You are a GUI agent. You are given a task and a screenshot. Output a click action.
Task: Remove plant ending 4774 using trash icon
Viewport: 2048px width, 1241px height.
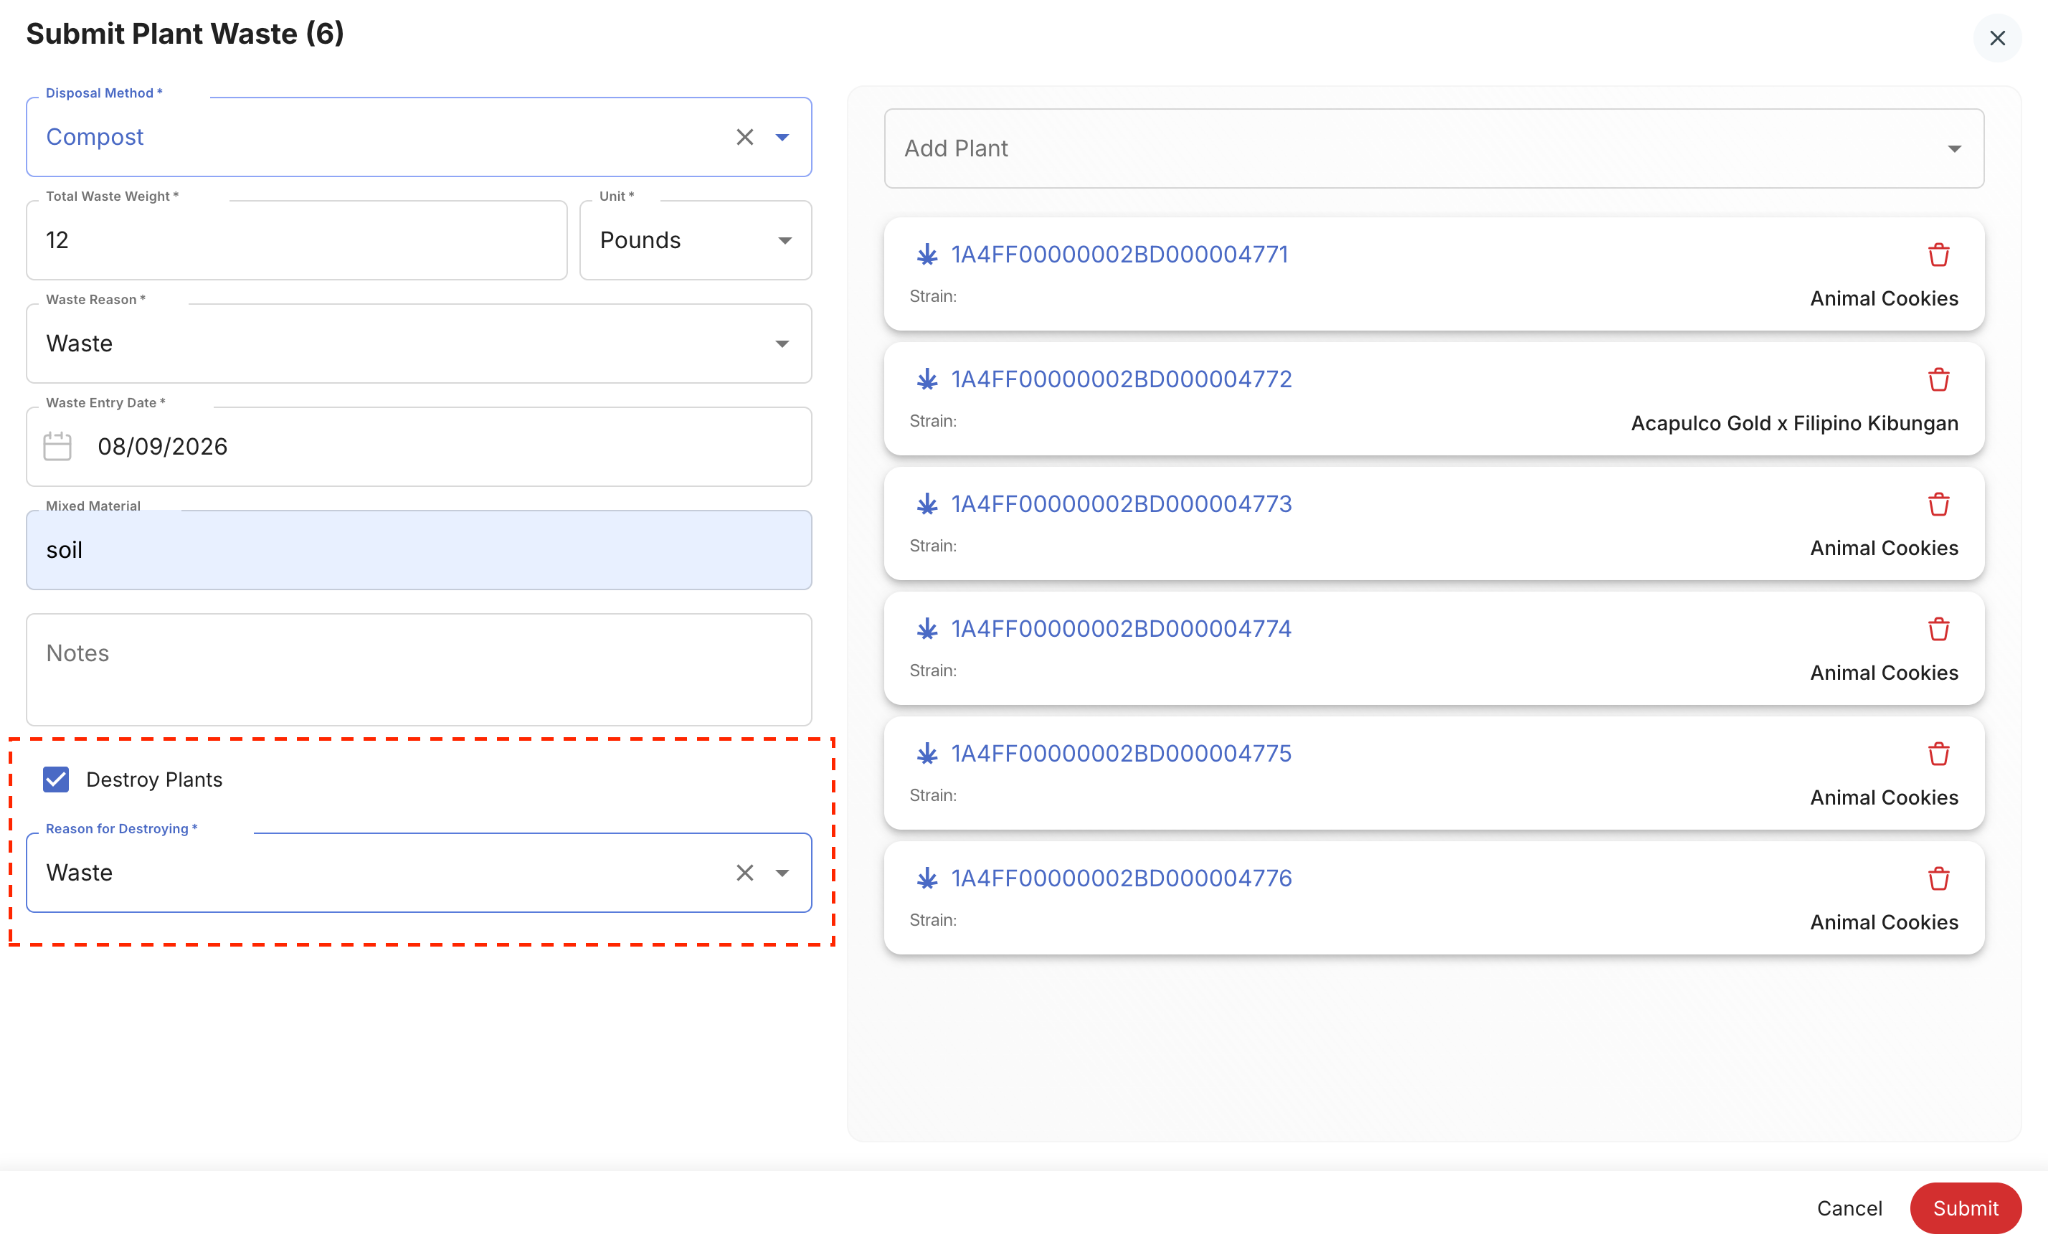1938,629
